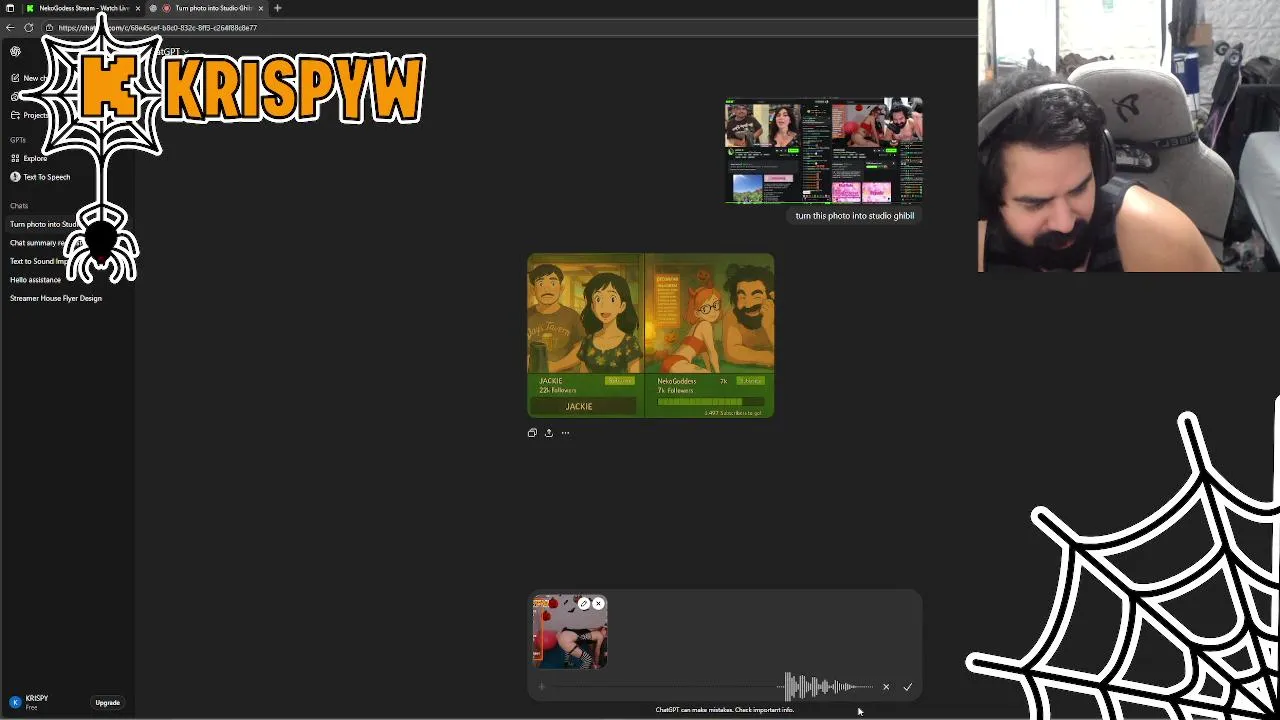The image size is (1280, 720).
Task: Select the 'Chats' sidebar section label
Action: 19,206
